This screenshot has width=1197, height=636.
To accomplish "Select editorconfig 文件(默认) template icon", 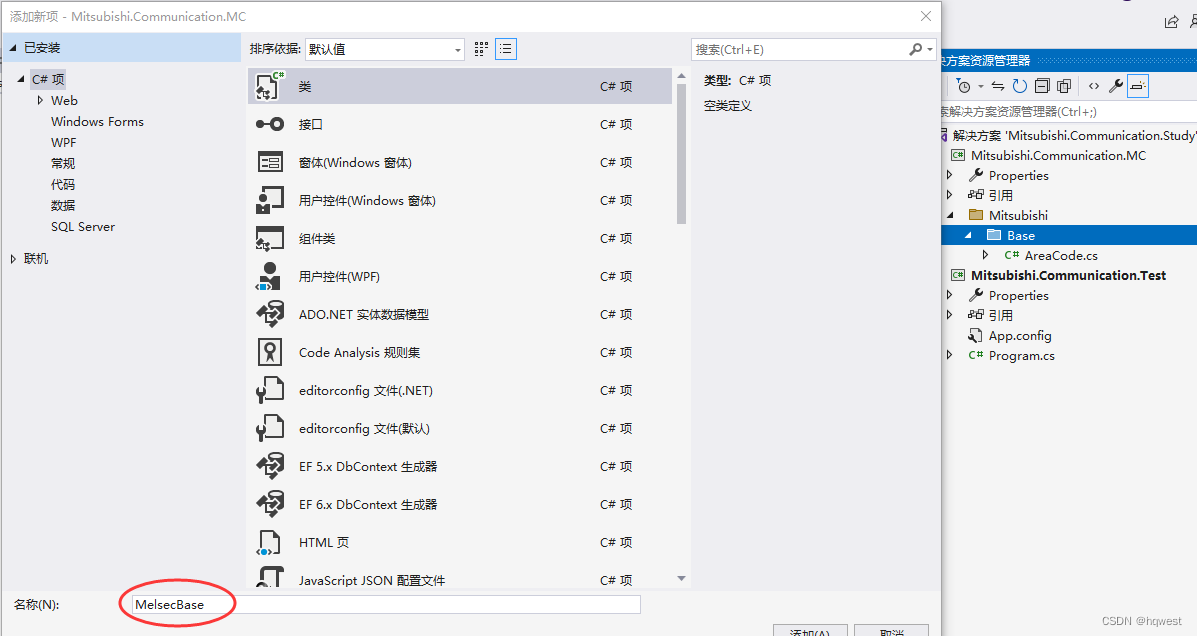I will coord(269,428).
